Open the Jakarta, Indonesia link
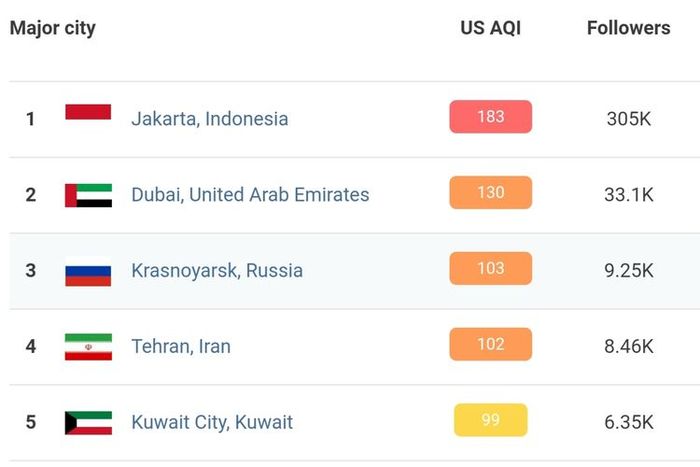 point(210,119)
